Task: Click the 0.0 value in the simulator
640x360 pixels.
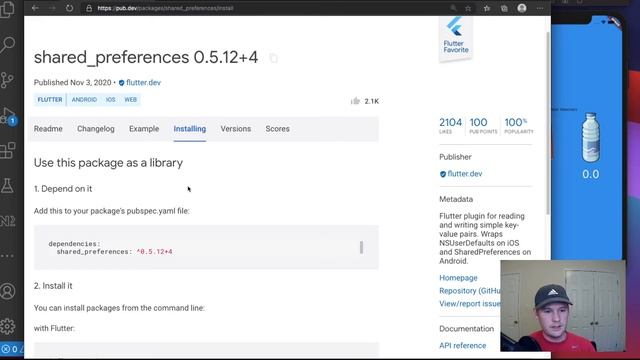Action: pos(591,174)
